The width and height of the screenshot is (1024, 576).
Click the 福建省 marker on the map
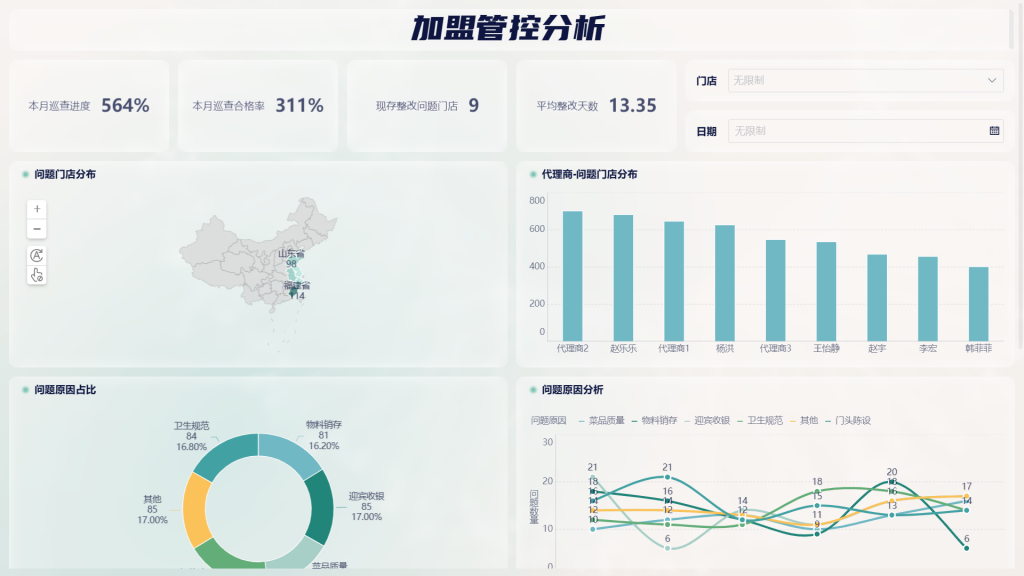[x=294, y=289]
